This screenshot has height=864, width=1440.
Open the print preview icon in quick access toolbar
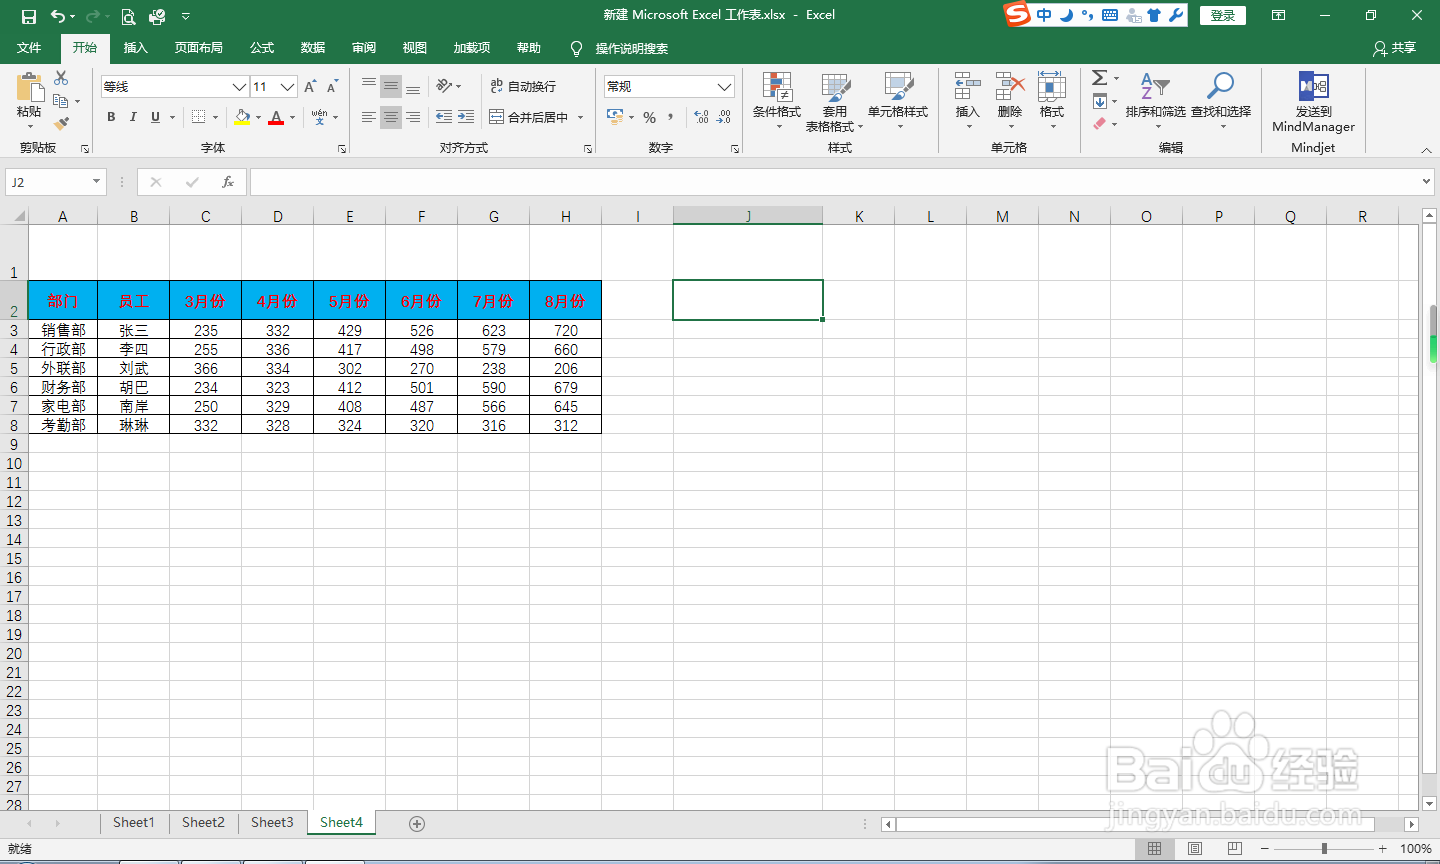[x=128, y=16]
